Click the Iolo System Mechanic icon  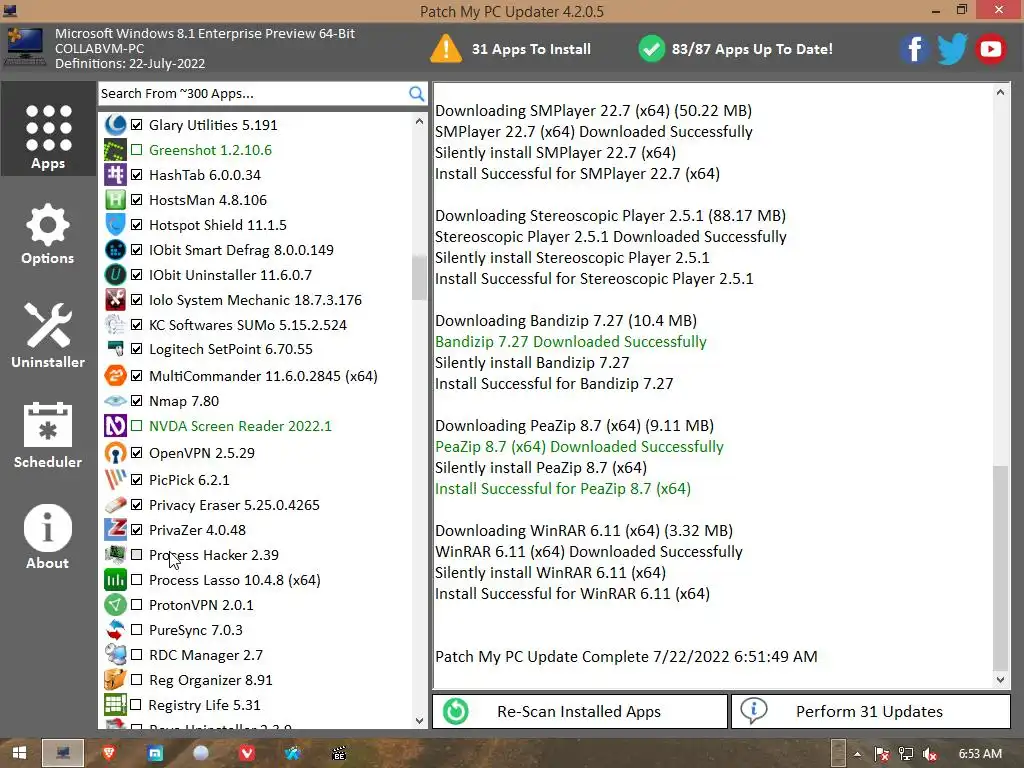[x=115, y=300]
